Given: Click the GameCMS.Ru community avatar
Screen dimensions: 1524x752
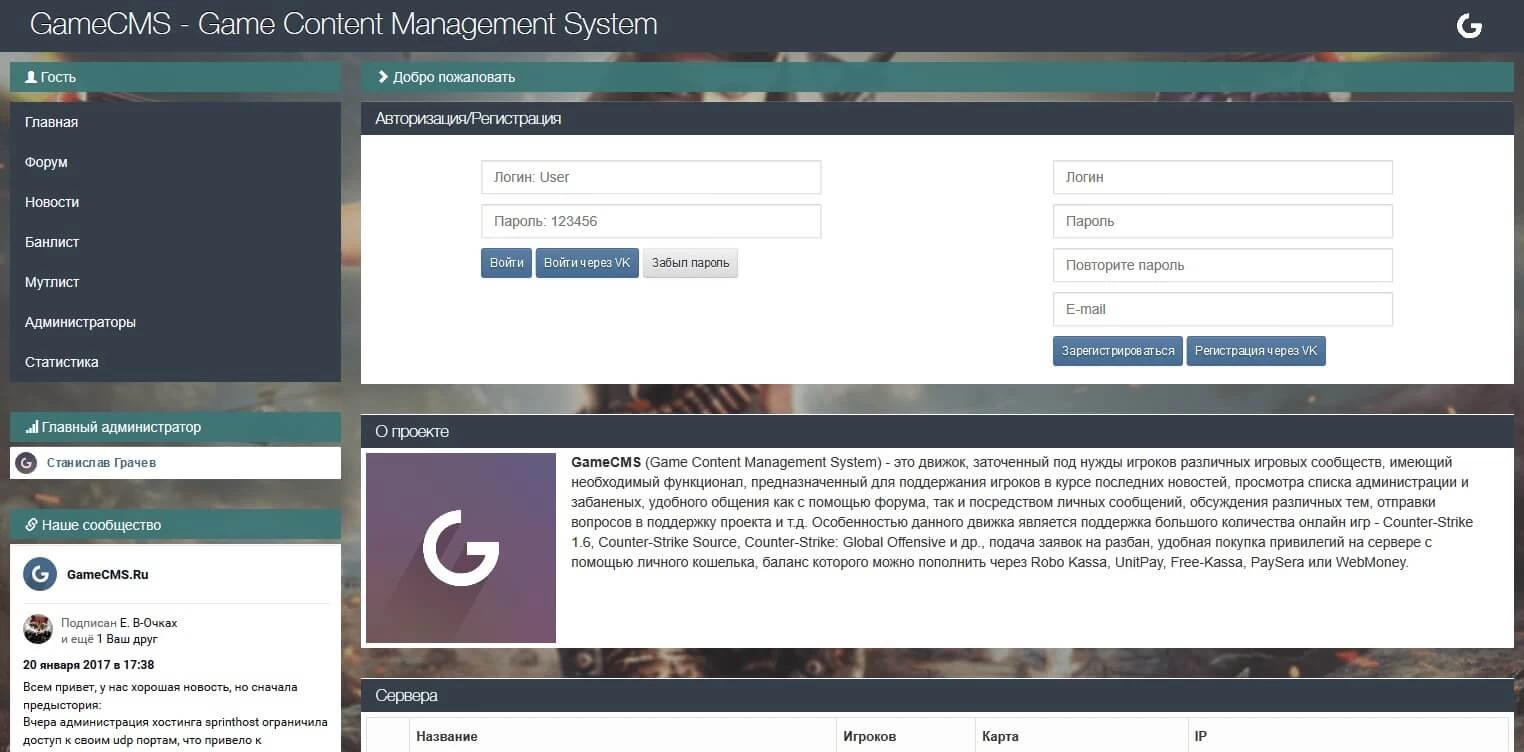Looking at the screenshot, I should (40, 574).
